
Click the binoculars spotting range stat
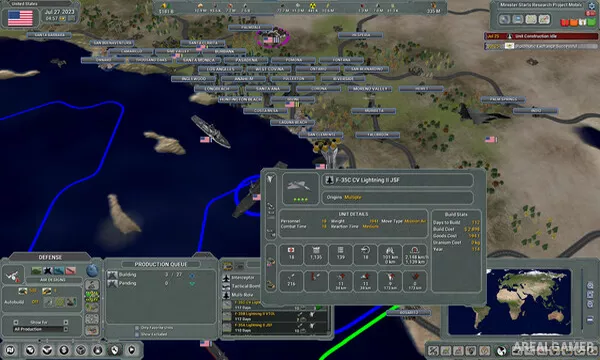(x=390, y=254)
